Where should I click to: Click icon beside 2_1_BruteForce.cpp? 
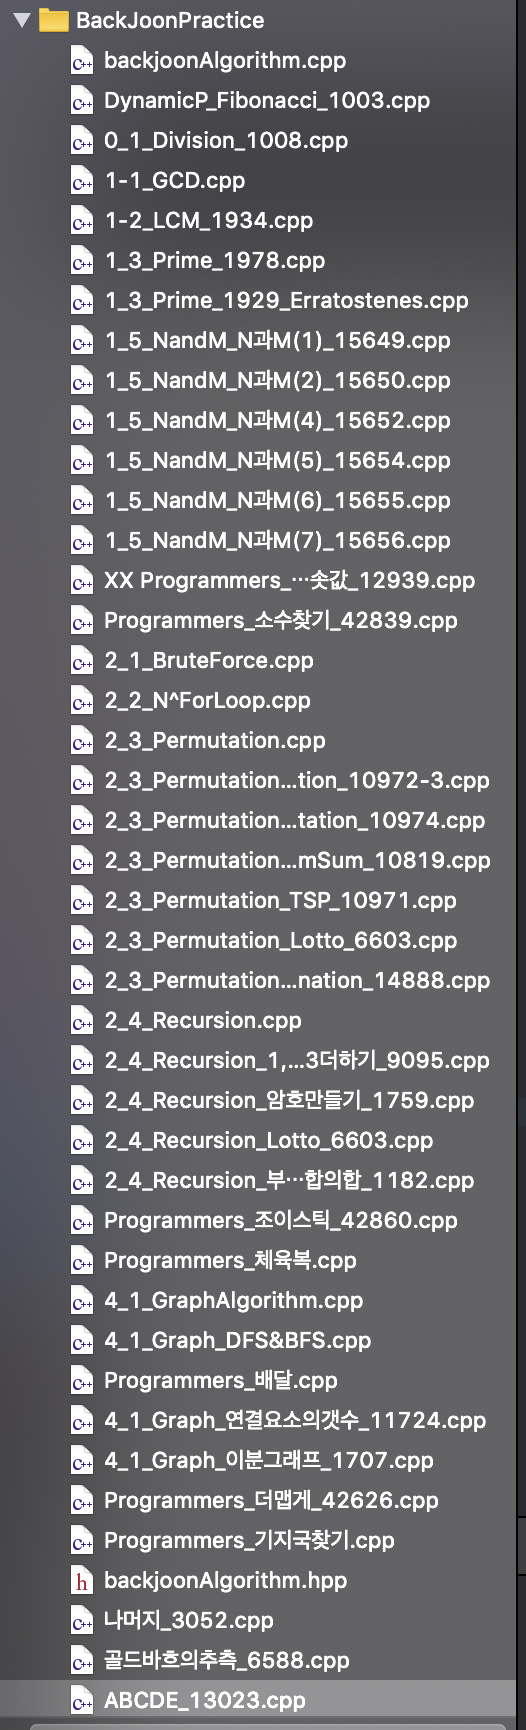[82, 661]
